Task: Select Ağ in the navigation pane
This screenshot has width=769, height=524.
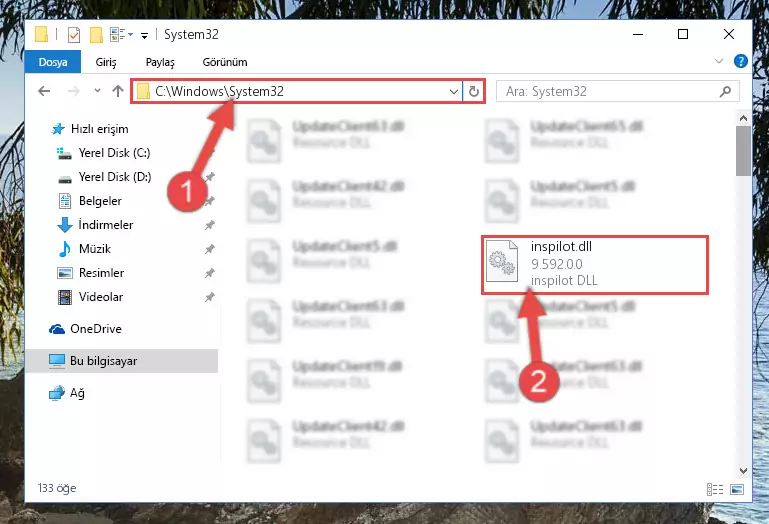Action: [67, 393]
